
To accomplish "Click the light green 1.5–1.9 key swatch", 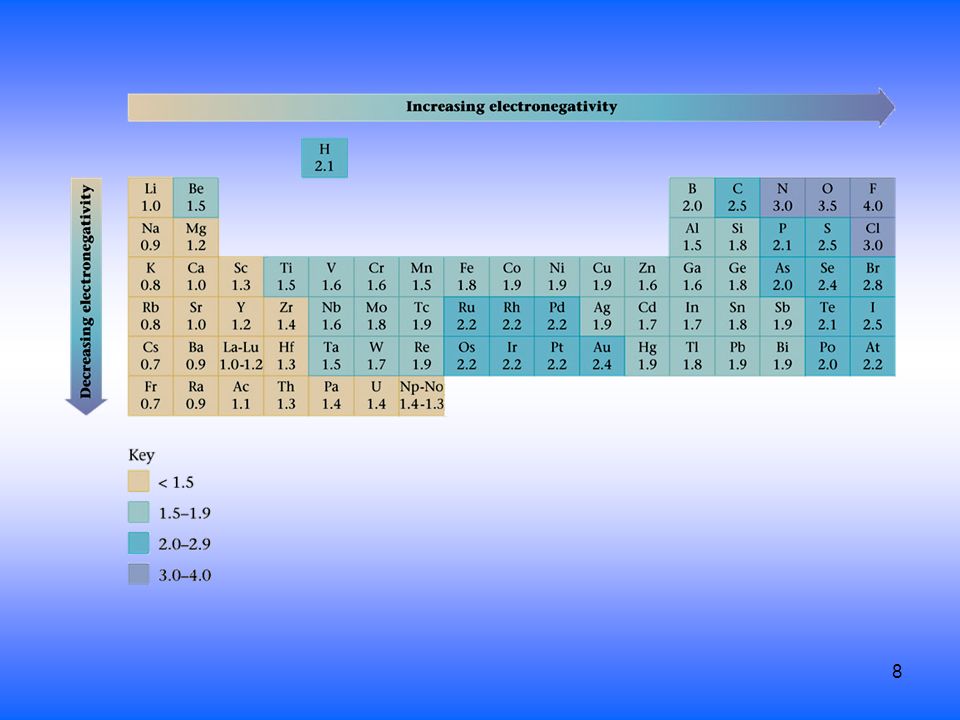I will click(x=139, y=512).
